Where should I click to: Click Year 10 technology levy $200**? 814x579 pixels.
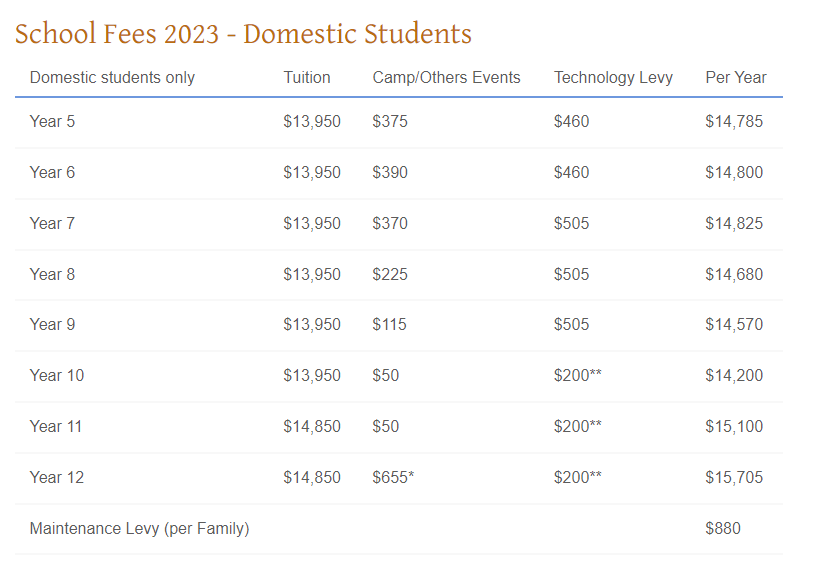click(578, 375)
